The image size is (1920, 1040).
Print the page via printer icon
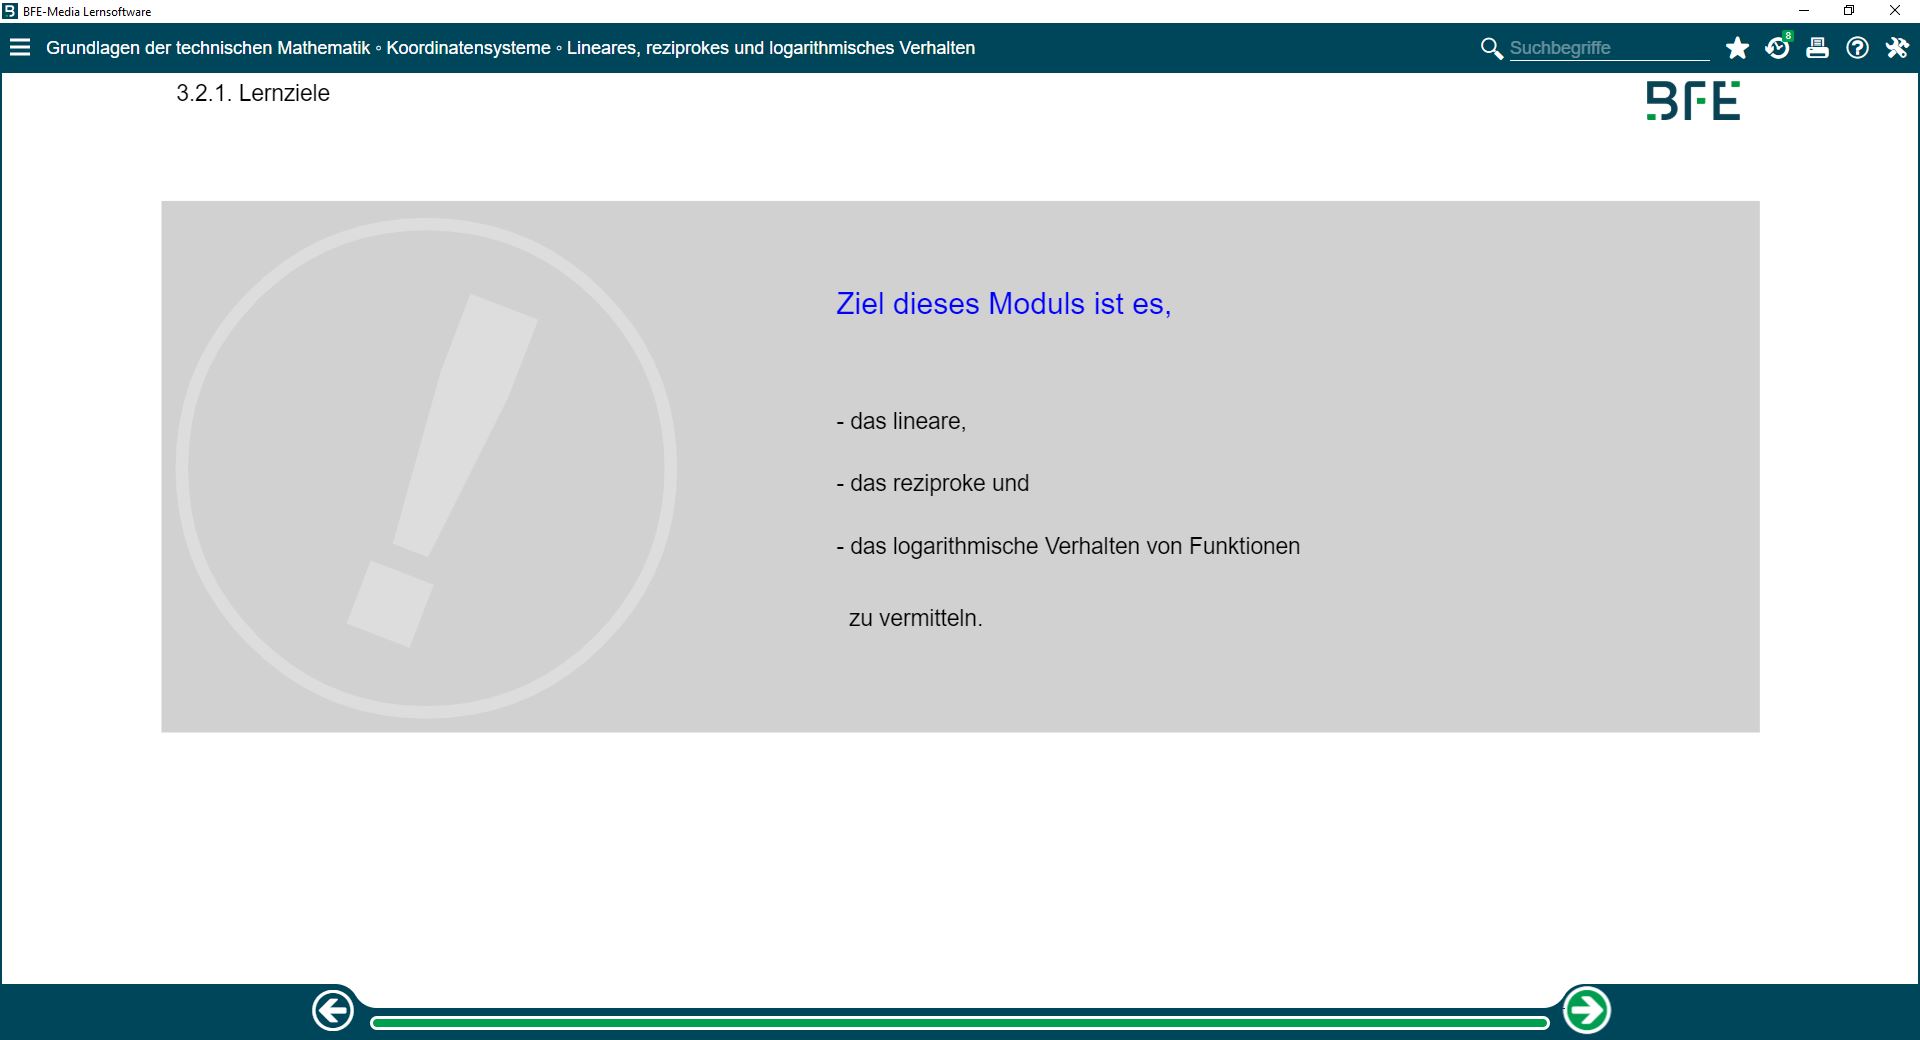tap(1817, 48)
